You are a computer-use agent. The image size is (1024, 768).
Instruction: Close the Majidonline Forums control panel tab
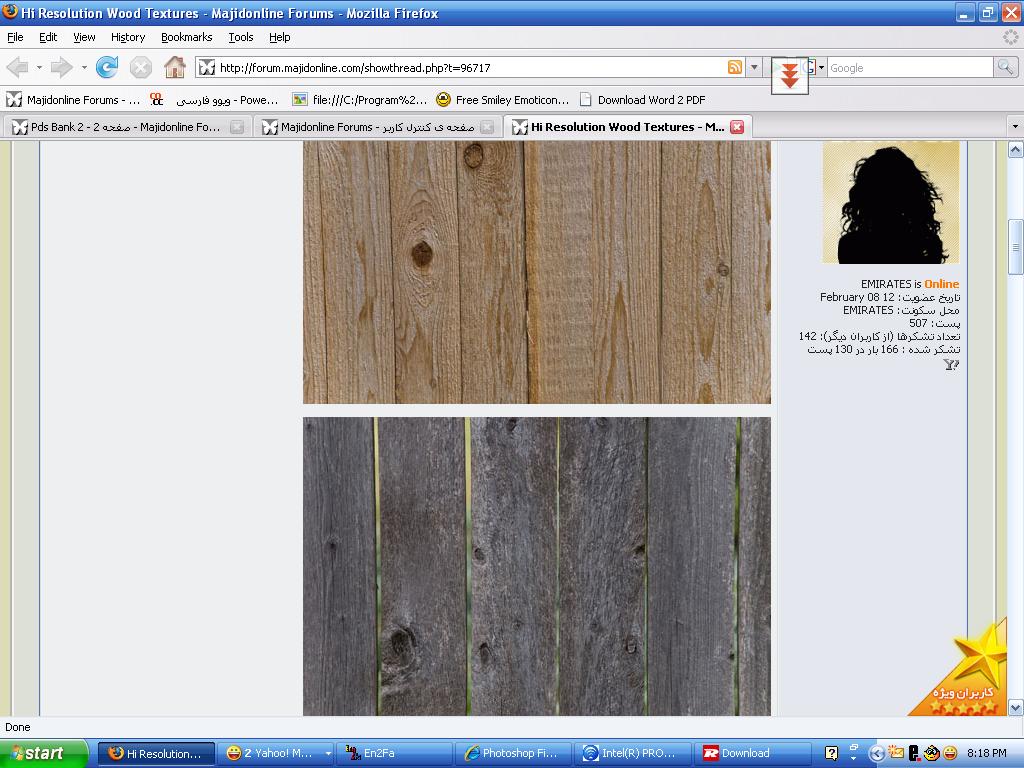(x=487, y=127)
